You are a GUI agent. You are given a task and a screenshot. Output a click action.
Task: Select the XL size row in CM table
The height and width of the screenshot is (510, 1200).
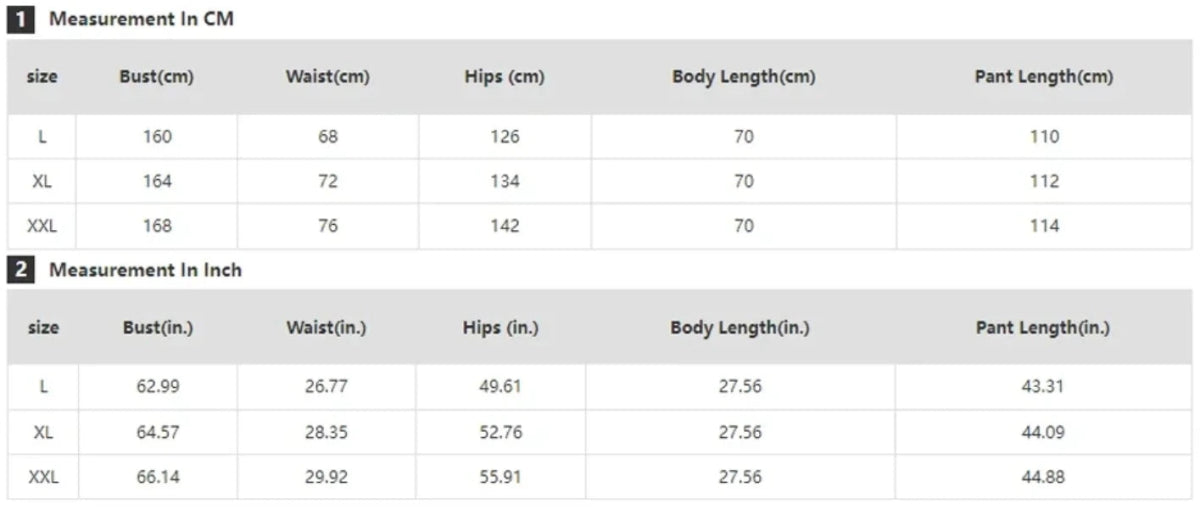tap(600, 181)
